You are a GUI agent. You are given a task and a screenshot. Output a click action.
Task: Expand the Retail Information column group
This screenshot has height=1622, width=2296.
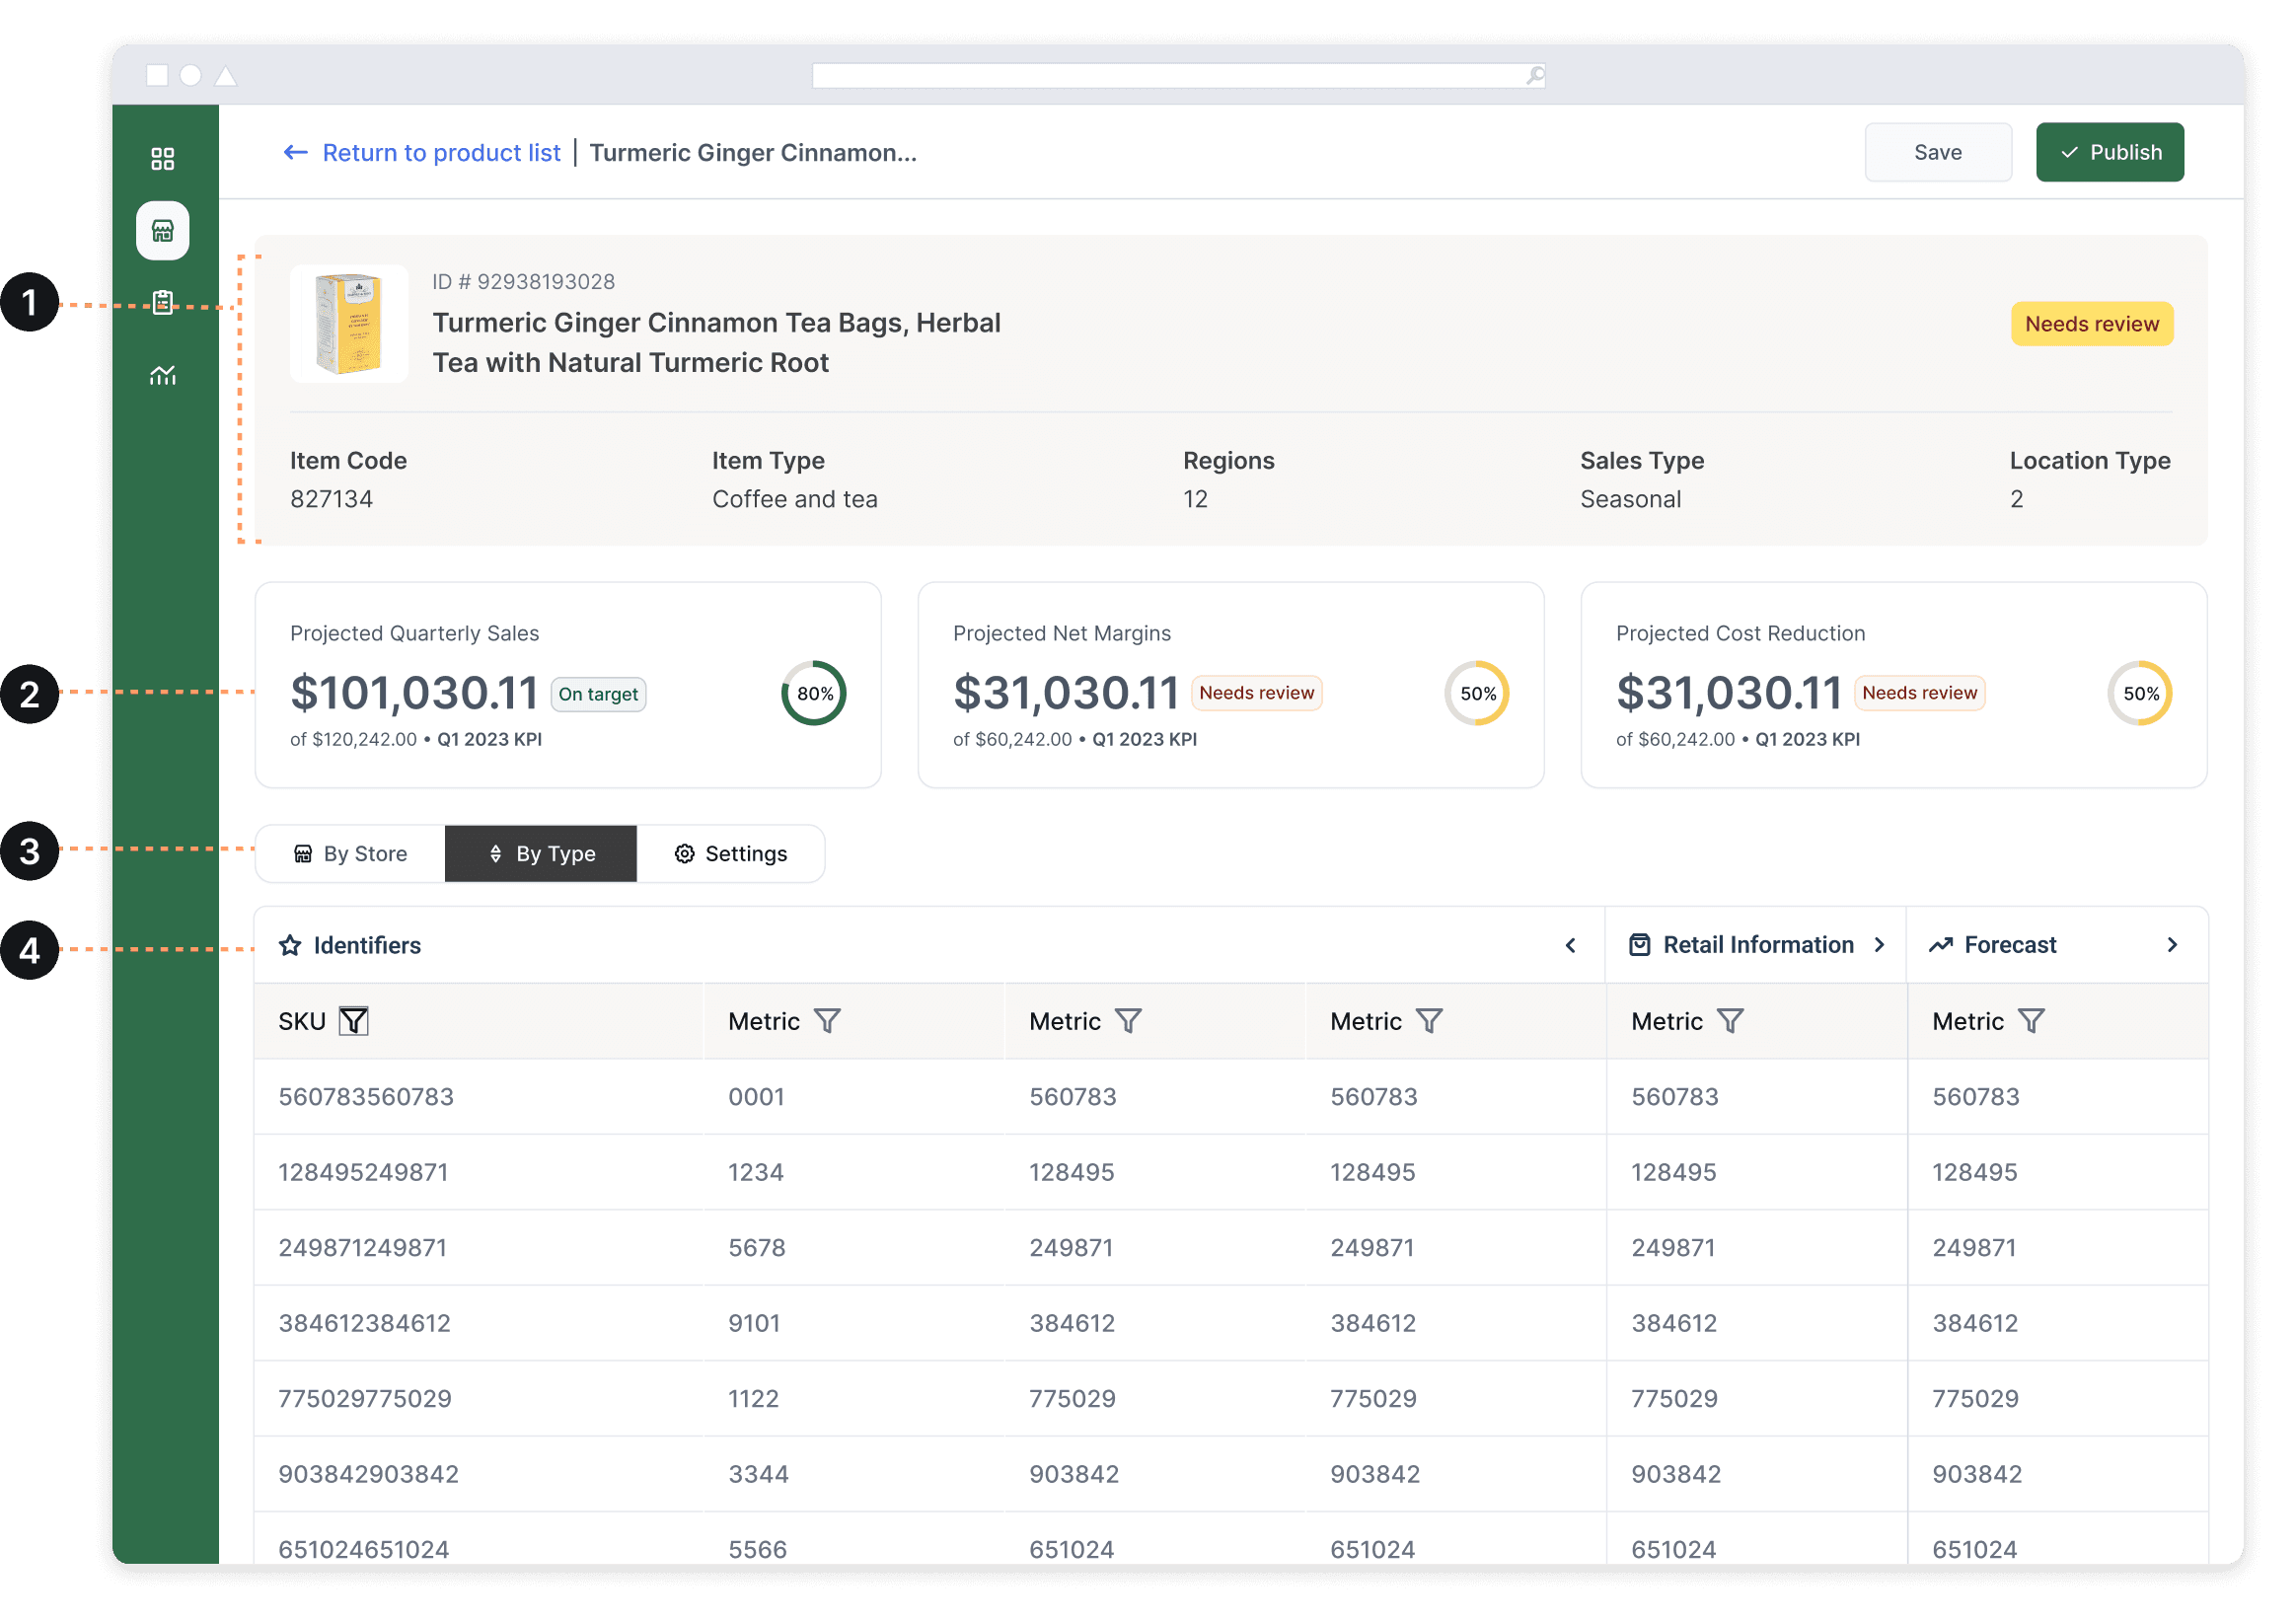1879,945
